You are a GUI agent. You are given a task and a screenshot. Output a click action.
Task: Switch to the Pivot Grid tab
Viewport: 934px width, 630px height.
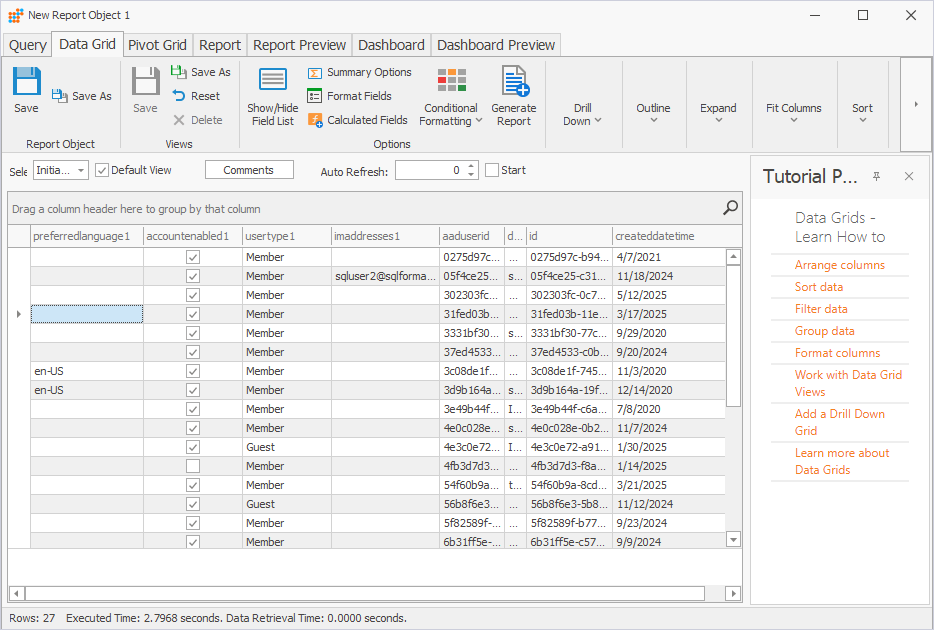click(157, 44)
